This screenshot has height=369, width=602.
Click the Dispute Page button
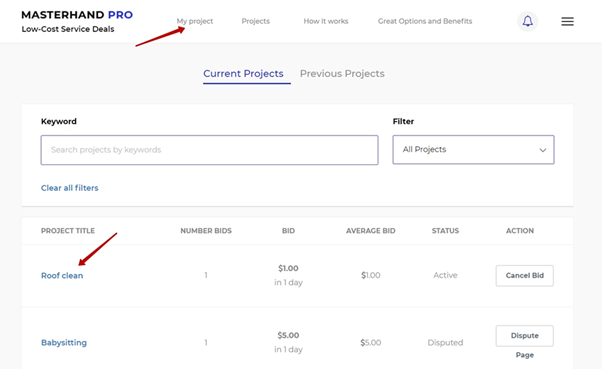click(524, 336)
